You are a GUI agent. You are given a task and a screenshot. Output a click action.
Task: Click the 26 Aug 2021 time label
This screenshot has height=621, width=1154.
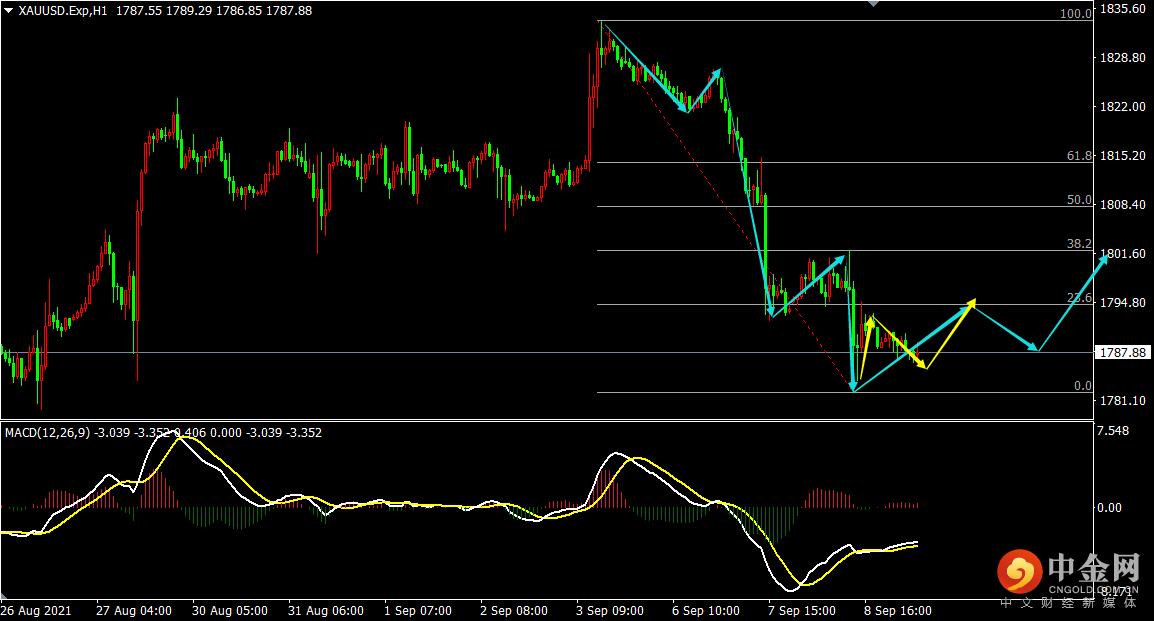coord(36,611)
